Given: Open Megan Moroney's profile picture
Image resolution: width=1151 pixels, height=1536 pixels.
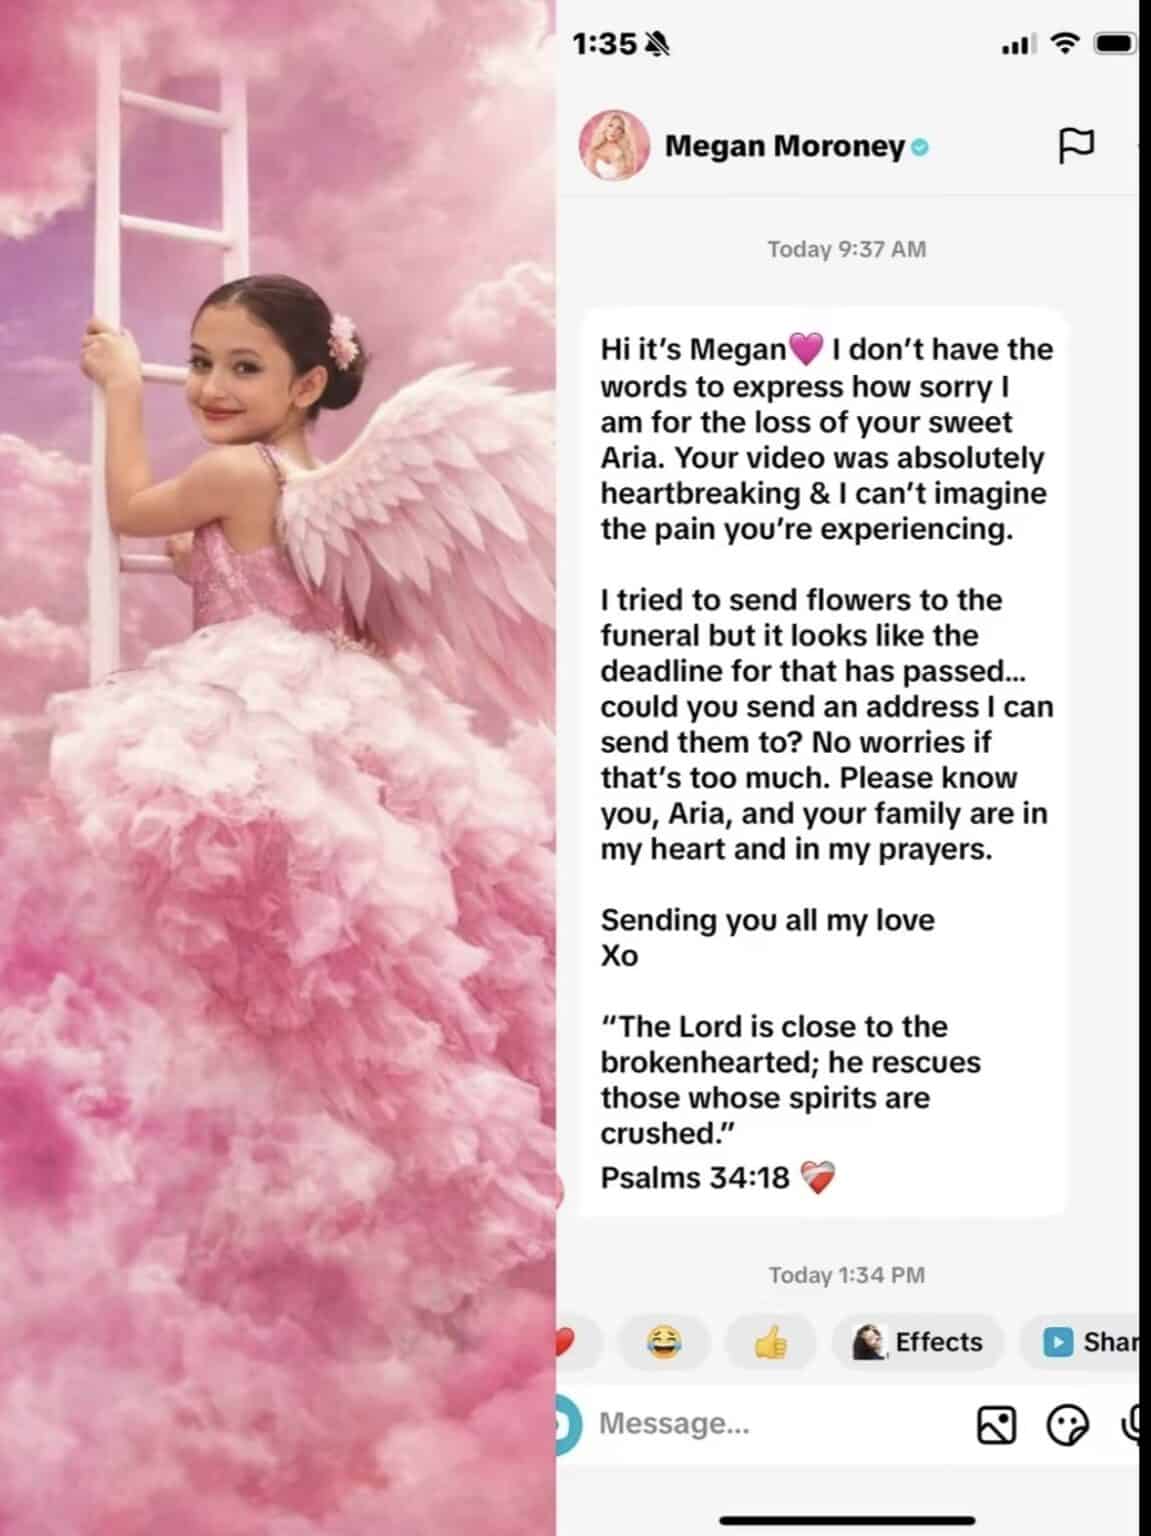Looking at the screenshot, I should (614, 146).
